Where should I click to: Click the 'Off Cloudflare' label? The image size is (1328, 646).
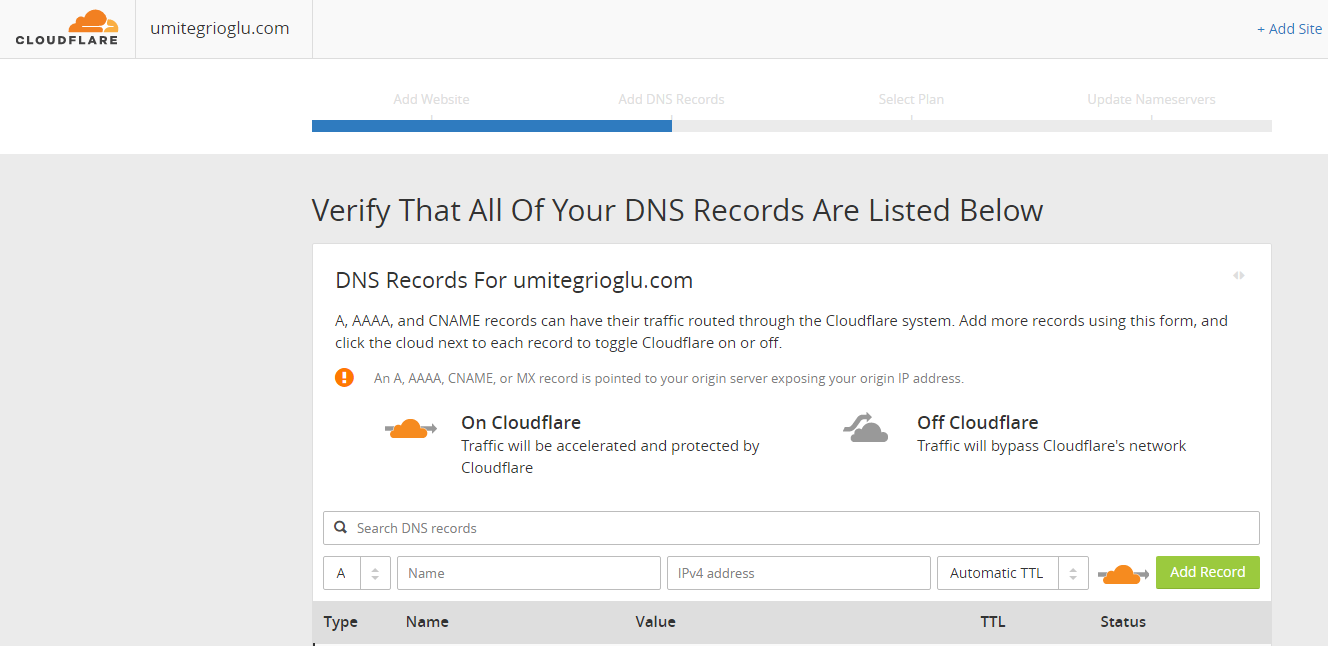click(978, 422)
